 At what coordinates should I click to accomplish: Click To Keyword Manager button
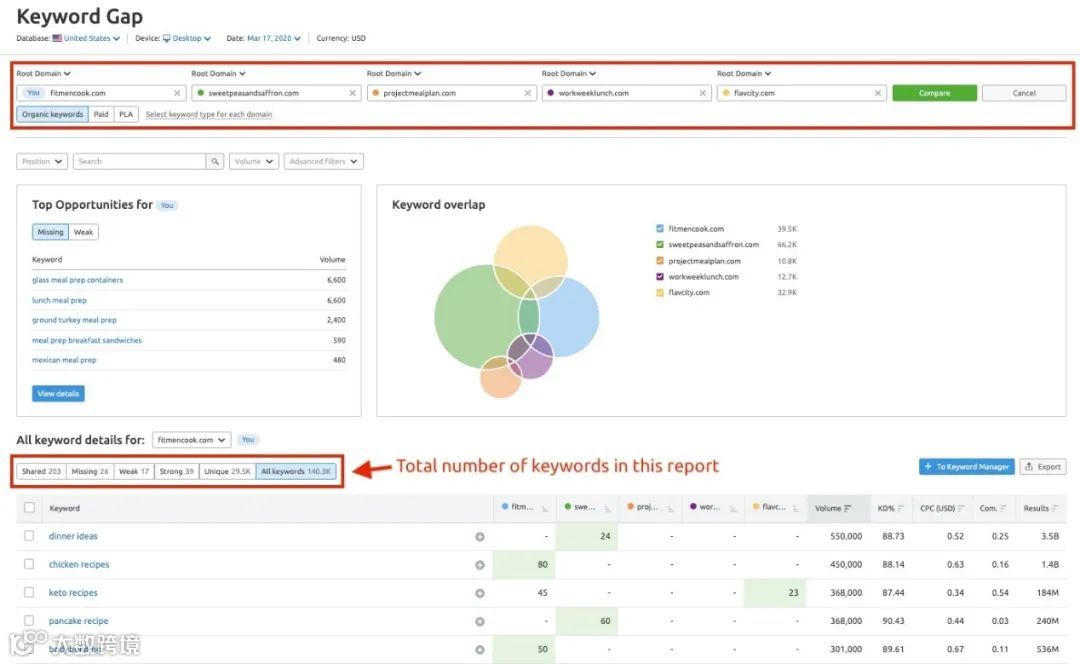[966, 467]
